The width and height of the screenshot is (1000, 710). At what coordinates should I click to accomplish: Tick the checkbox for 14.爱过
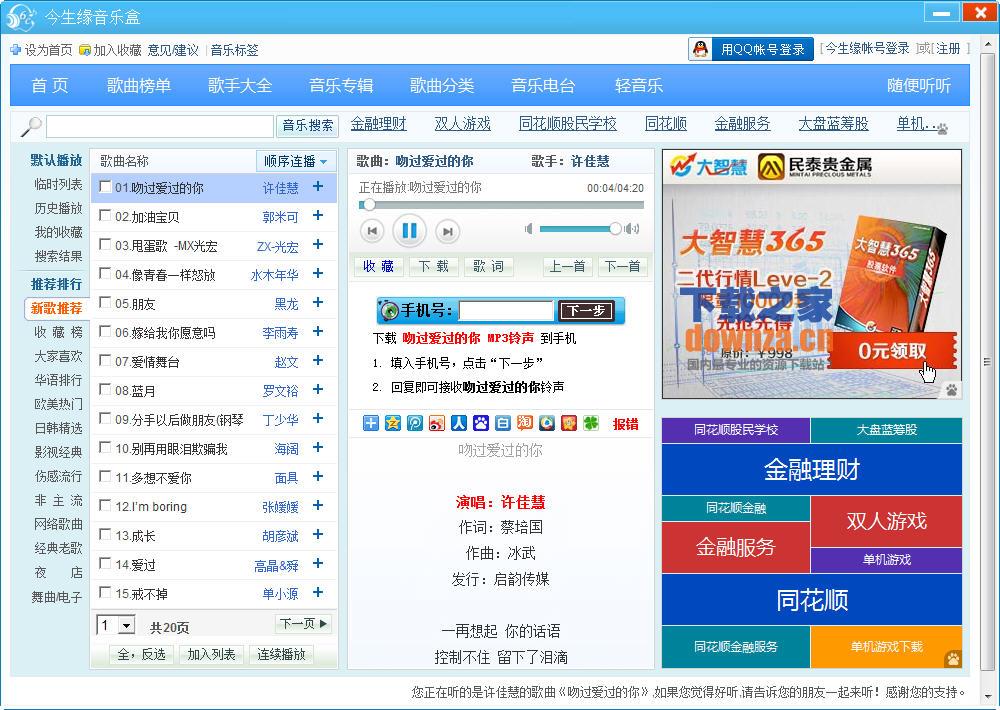pyautogui.click(x=105, y=563)
